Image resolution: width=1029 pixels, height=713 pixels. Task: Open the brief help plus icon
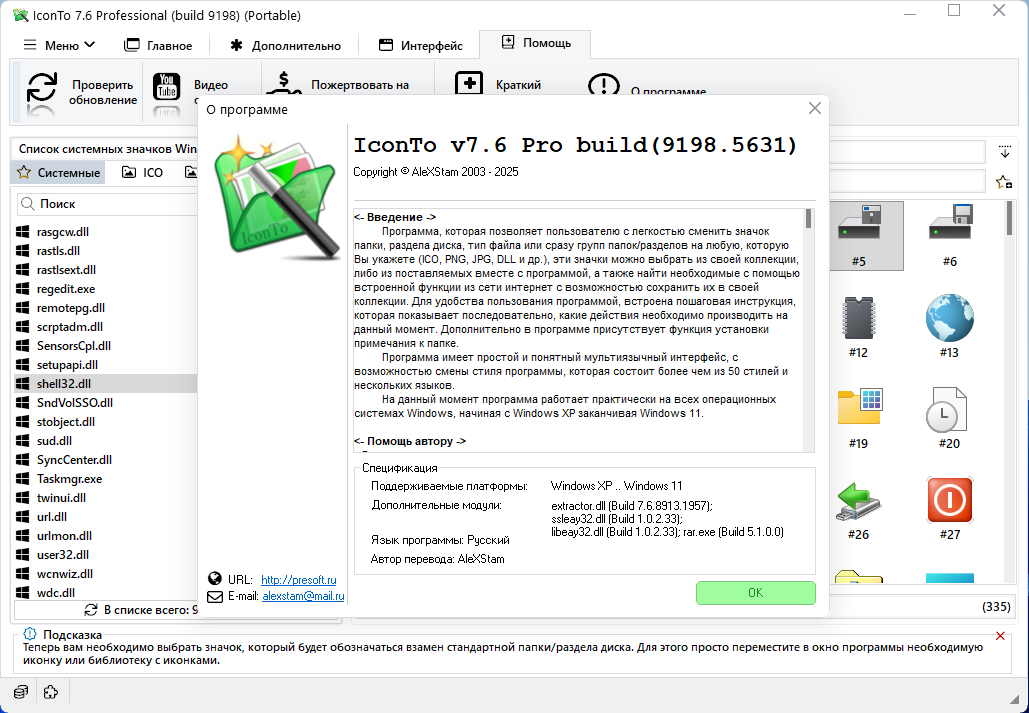coord(469,83)
